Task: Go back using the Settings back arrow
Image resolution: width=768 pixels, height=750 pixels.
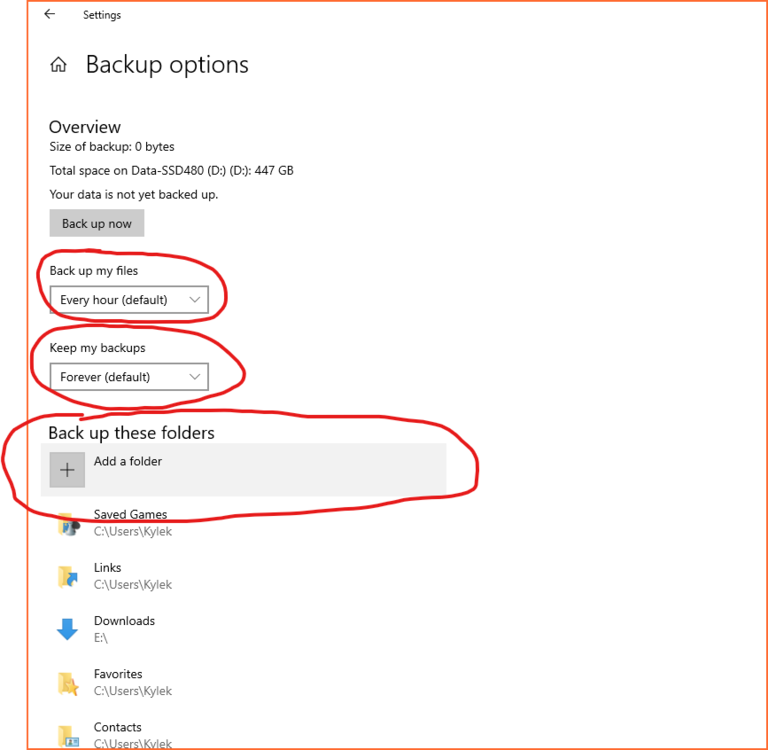Action: [49, 14]
